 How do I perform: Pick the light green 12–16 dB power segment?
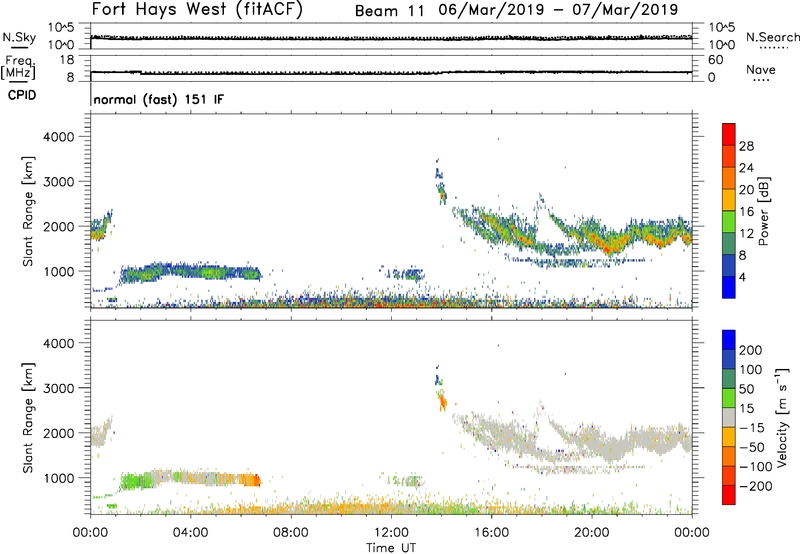[x=729, y=222]
